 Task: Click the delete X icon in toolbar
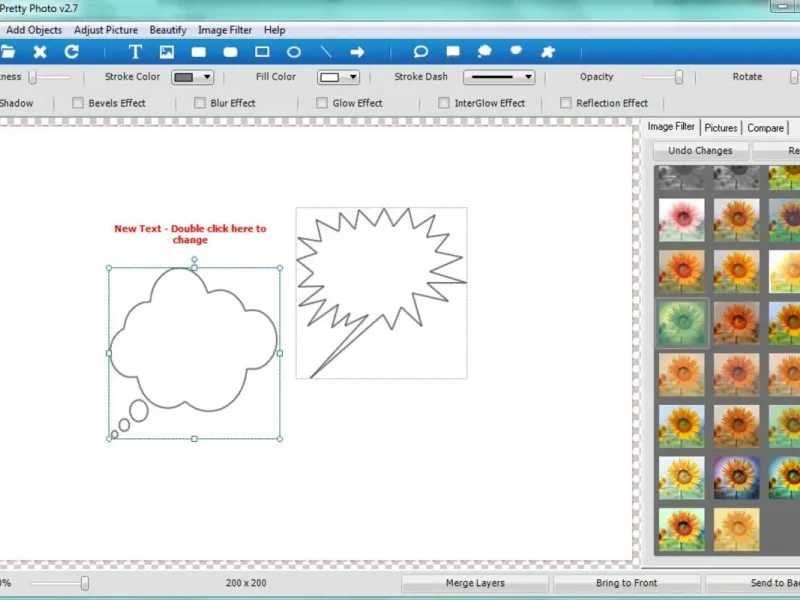tap(40, 52)
